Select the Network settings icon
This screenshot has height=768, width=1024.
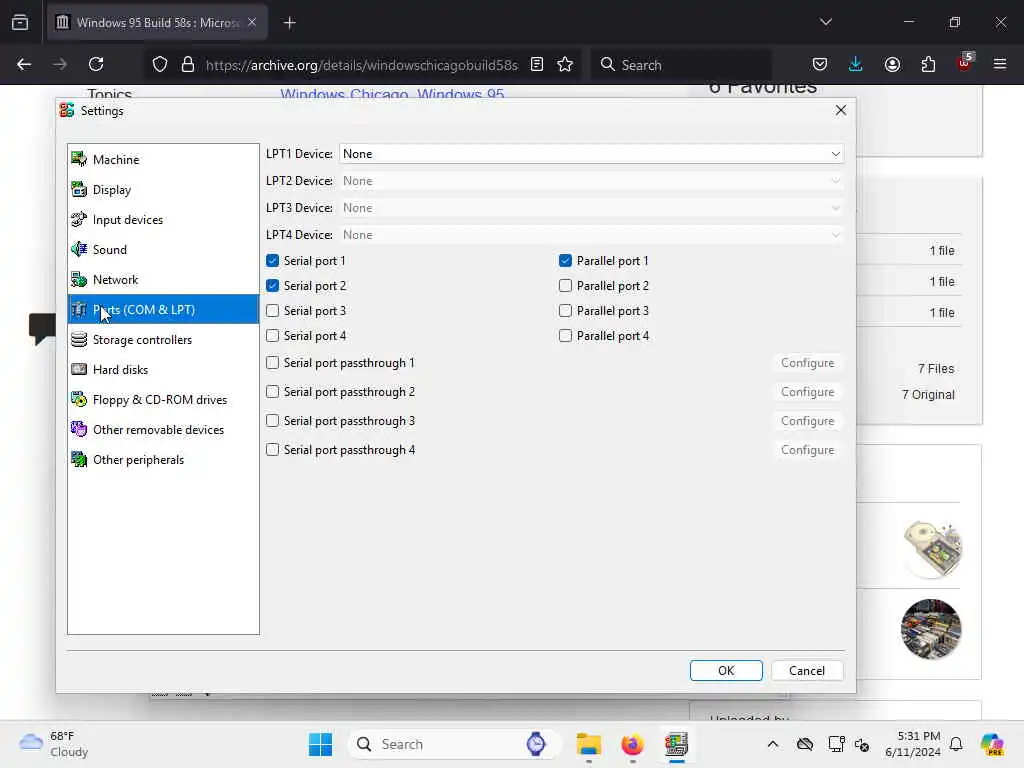(79, 280)
